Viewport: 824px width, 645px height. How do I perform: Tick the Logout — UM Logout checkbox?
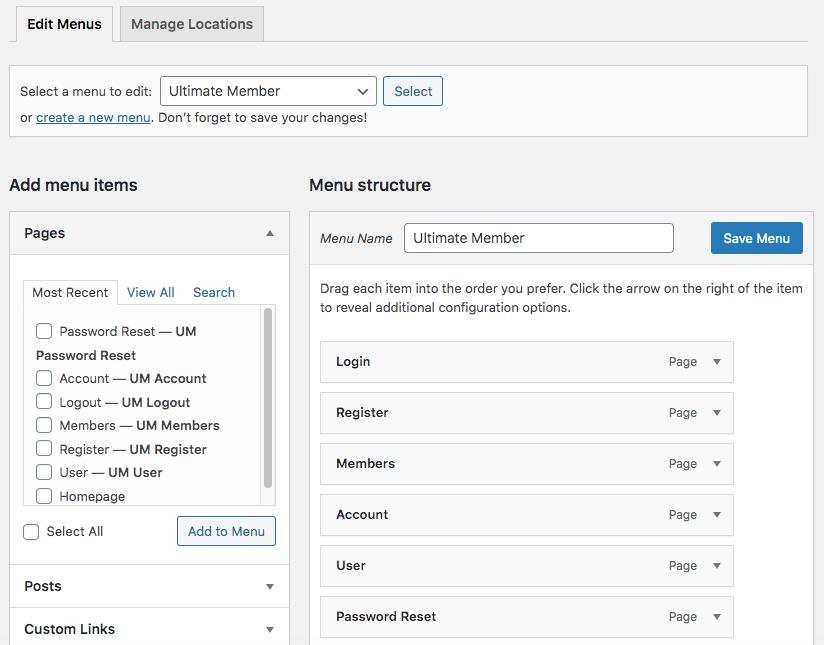click(44, 402)
